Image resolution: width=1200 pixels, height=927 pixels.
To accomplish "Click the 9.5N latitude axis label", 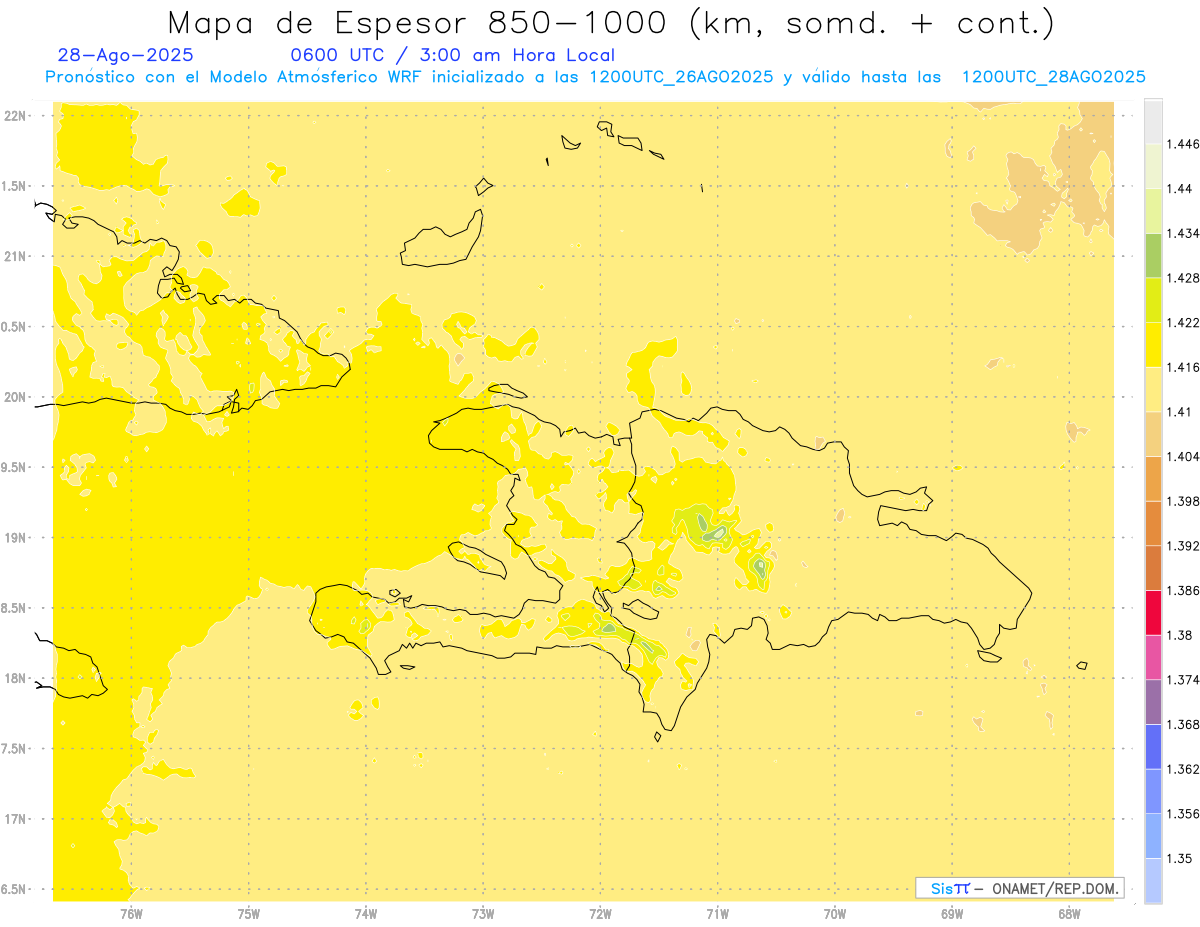I will point(15,468).
